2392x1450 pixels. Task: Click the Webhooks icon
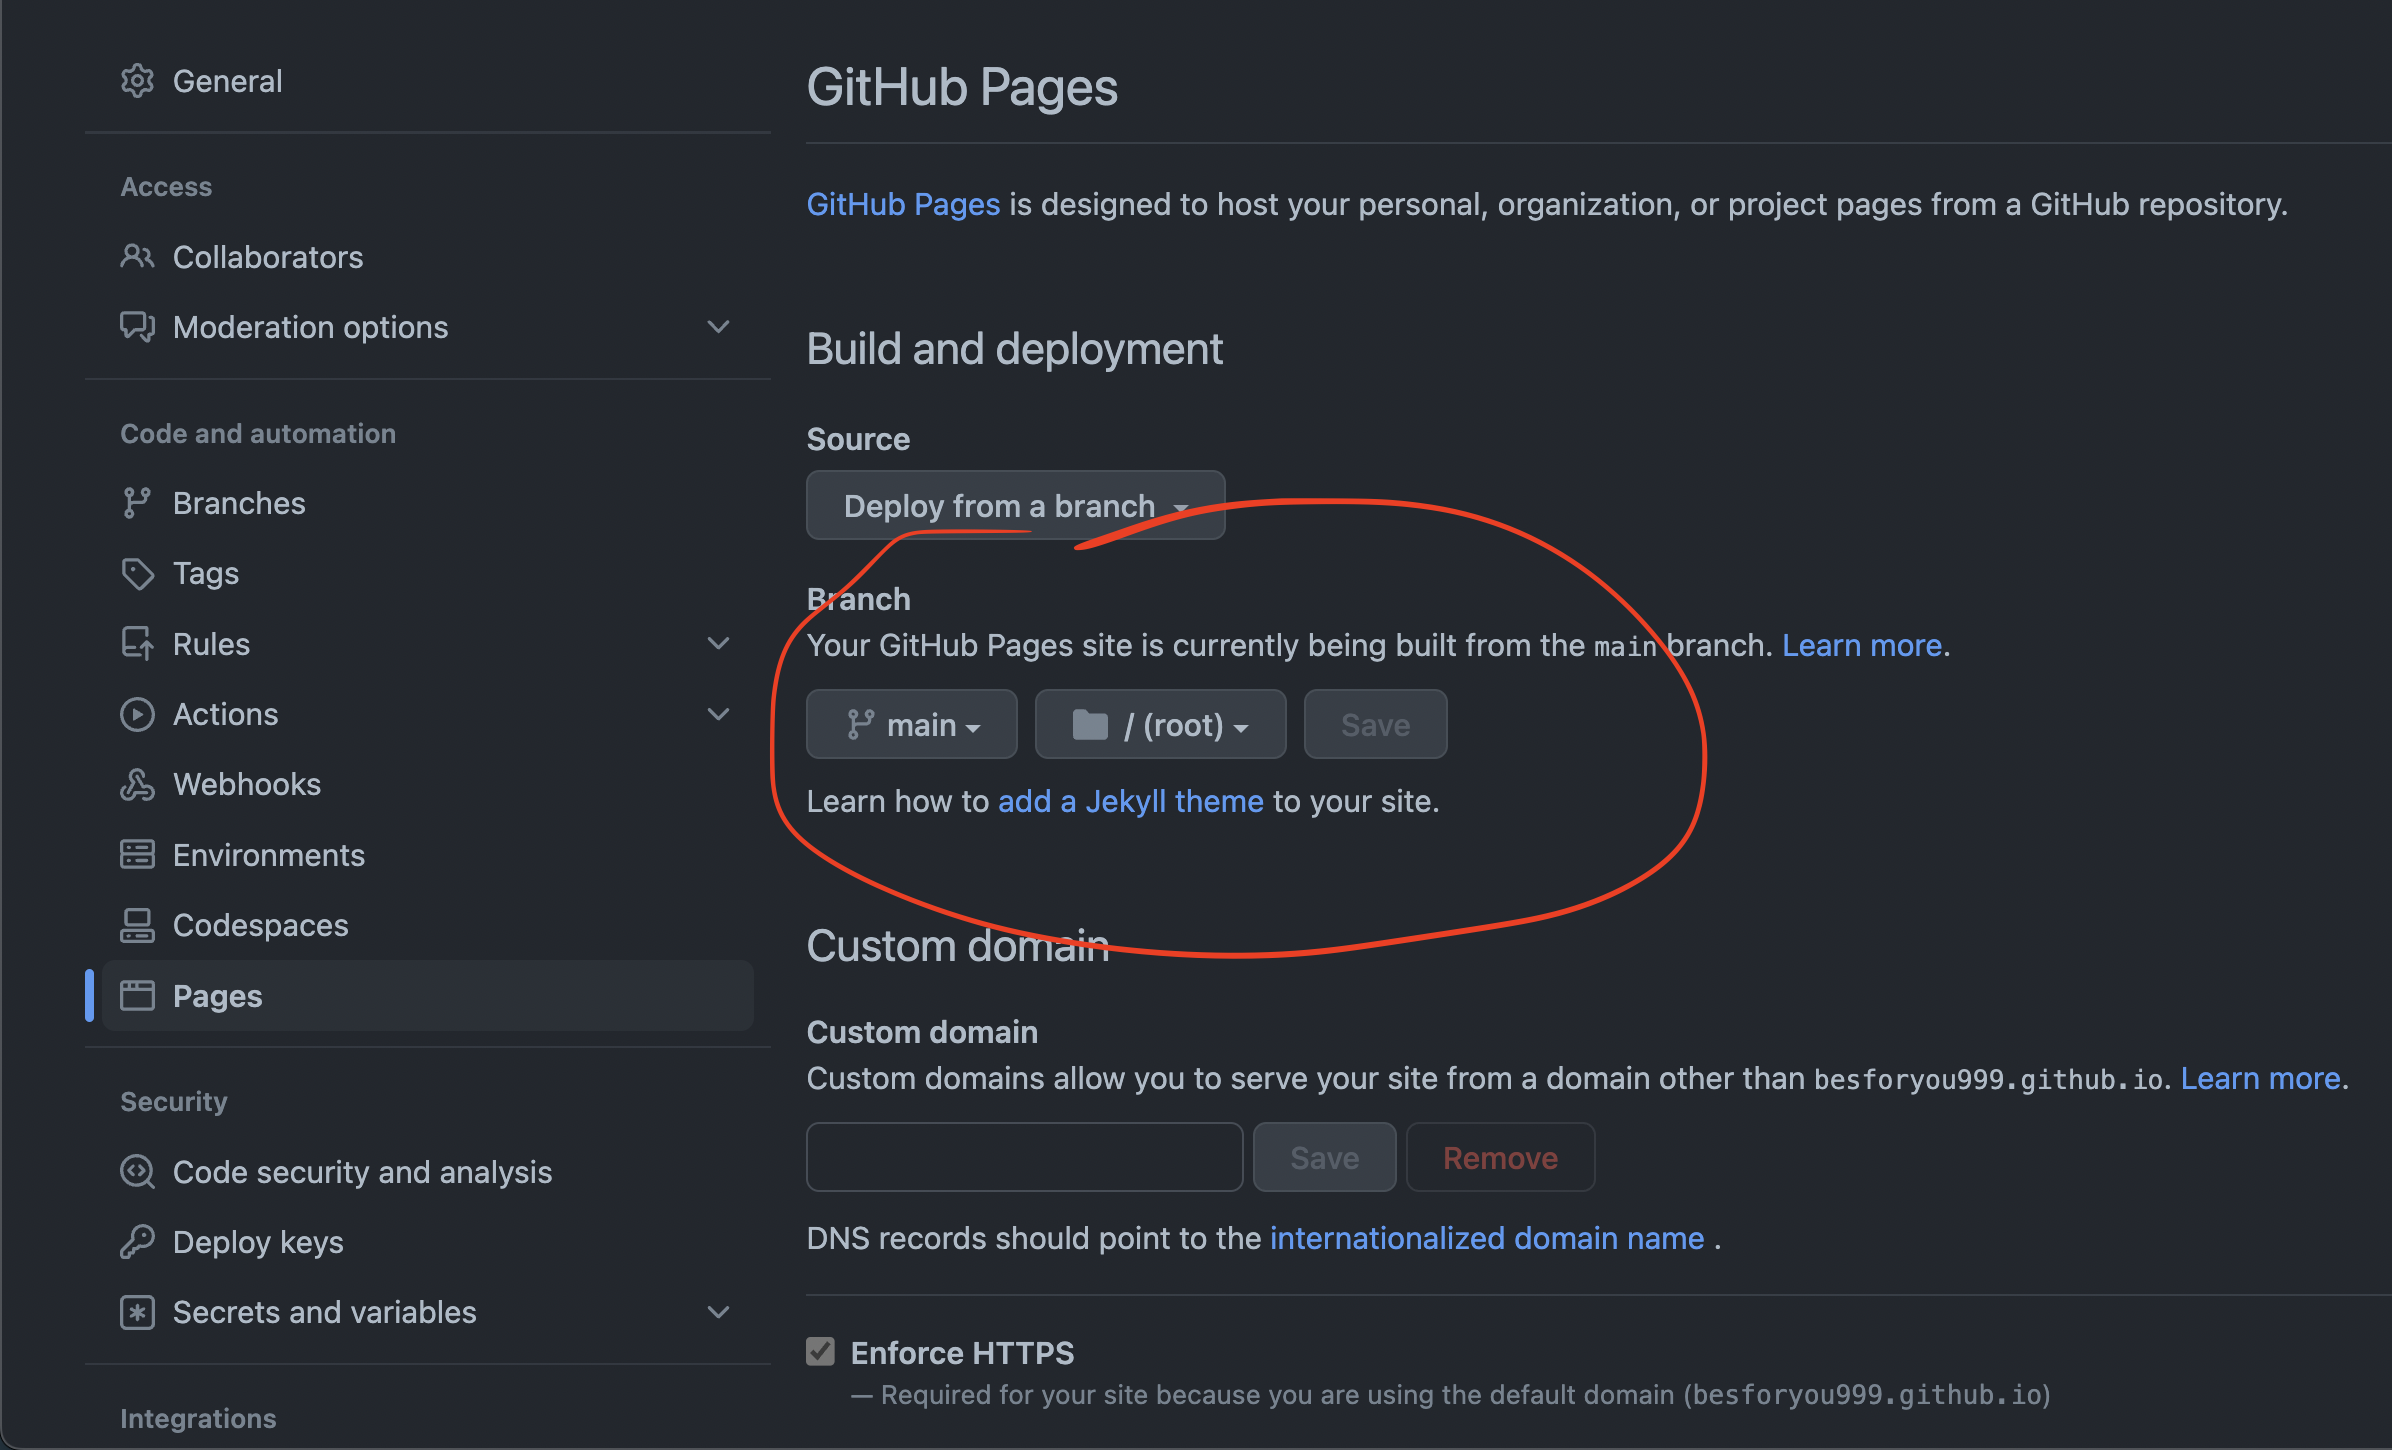point(137,784)
